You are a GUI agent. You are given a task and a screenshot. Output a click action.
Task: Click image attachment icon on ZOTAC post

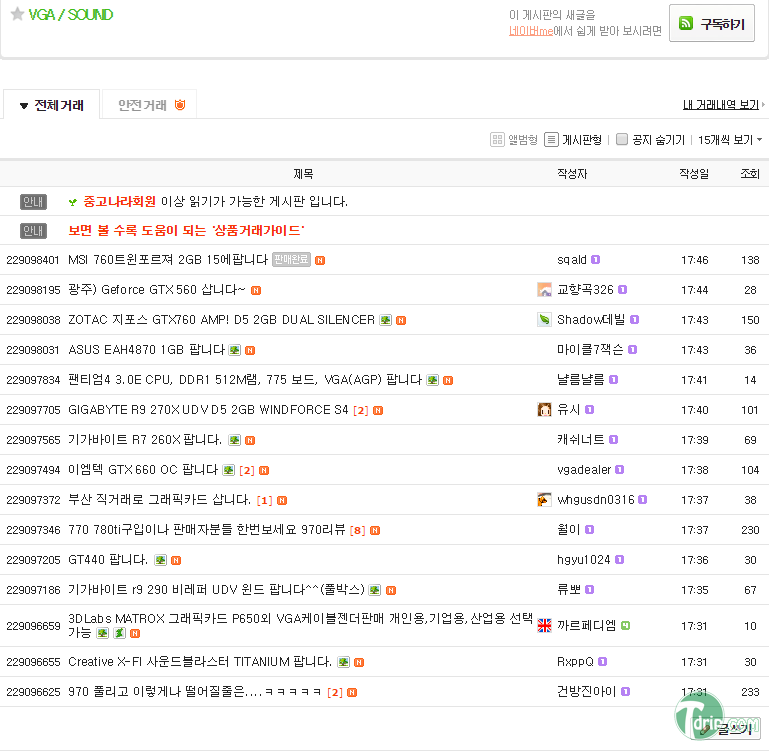click(386, 320)
